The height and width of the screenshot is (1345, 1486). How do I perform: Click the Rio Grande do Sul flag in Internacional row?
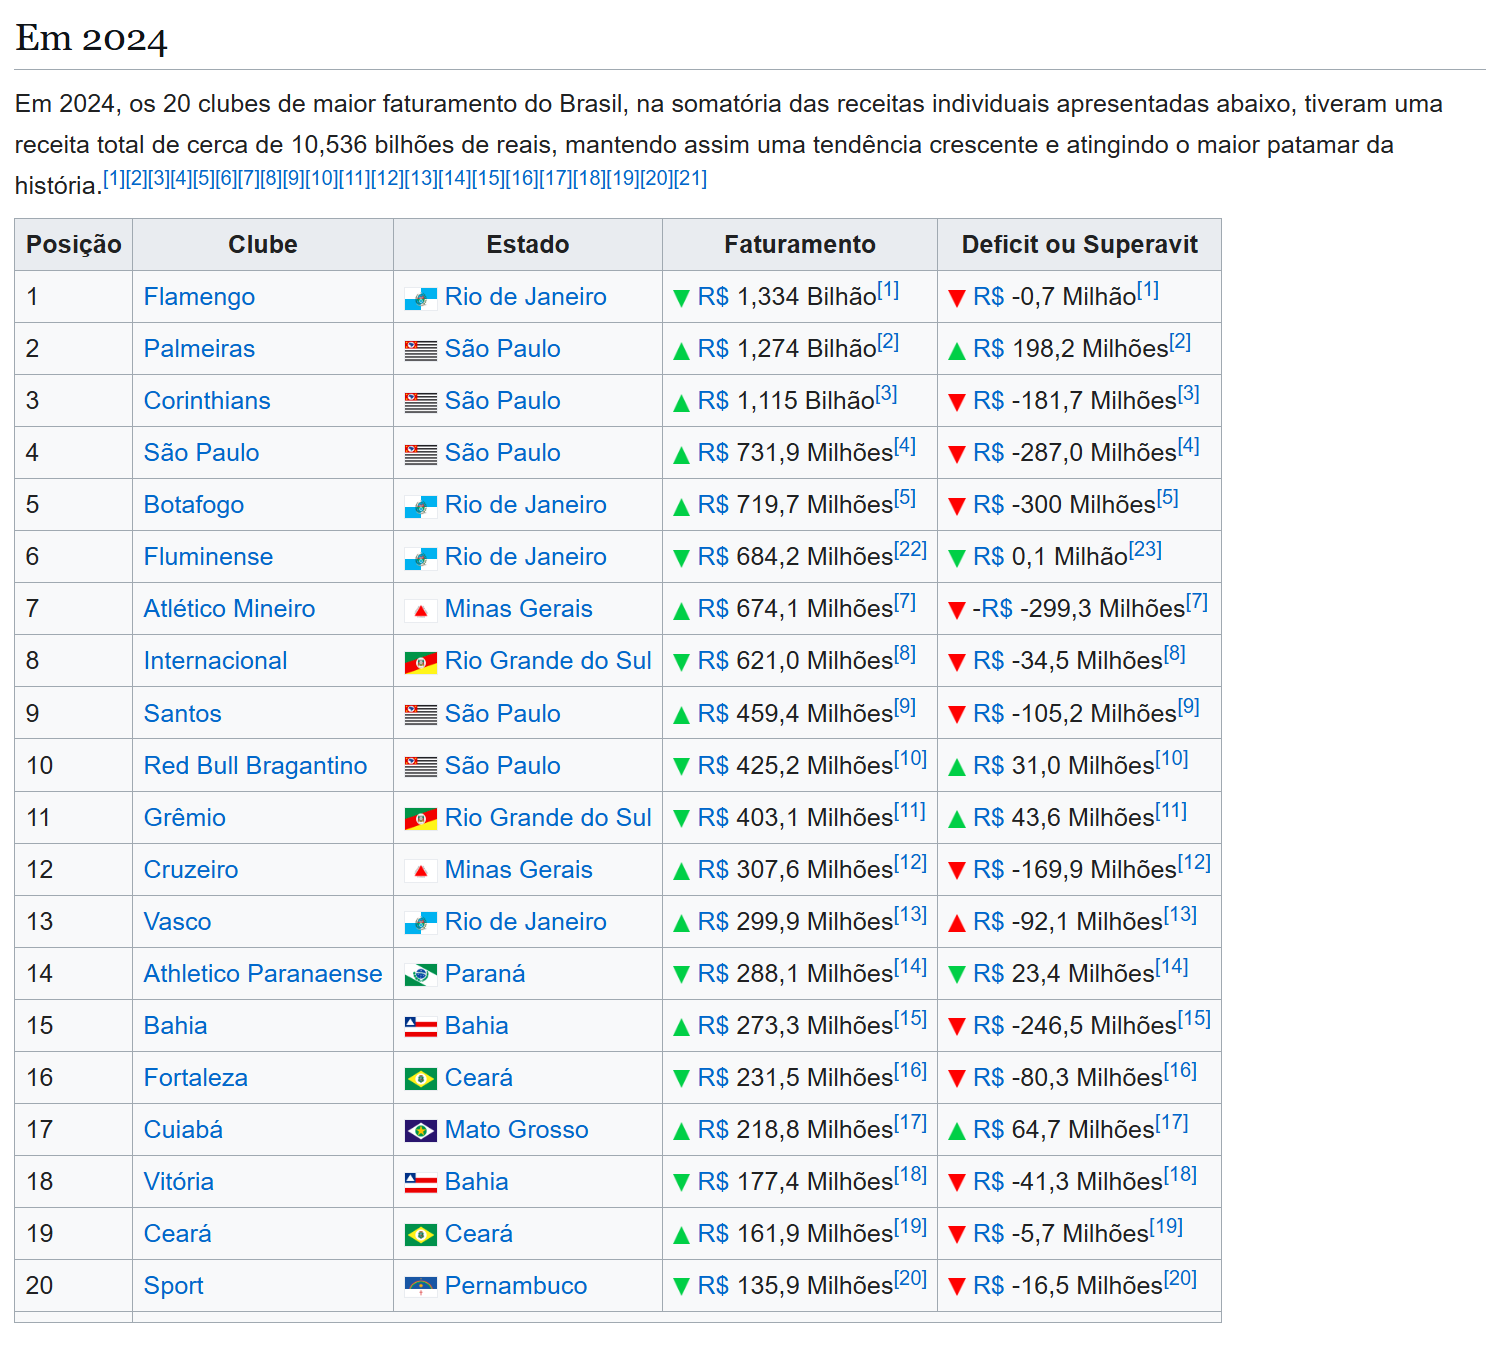click(420, 662)
